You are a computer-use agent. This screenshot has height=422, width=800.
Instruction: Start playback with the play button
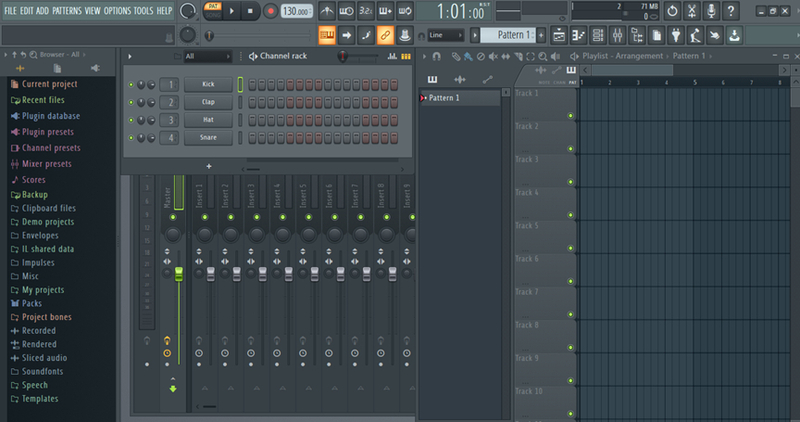point(231,11)
